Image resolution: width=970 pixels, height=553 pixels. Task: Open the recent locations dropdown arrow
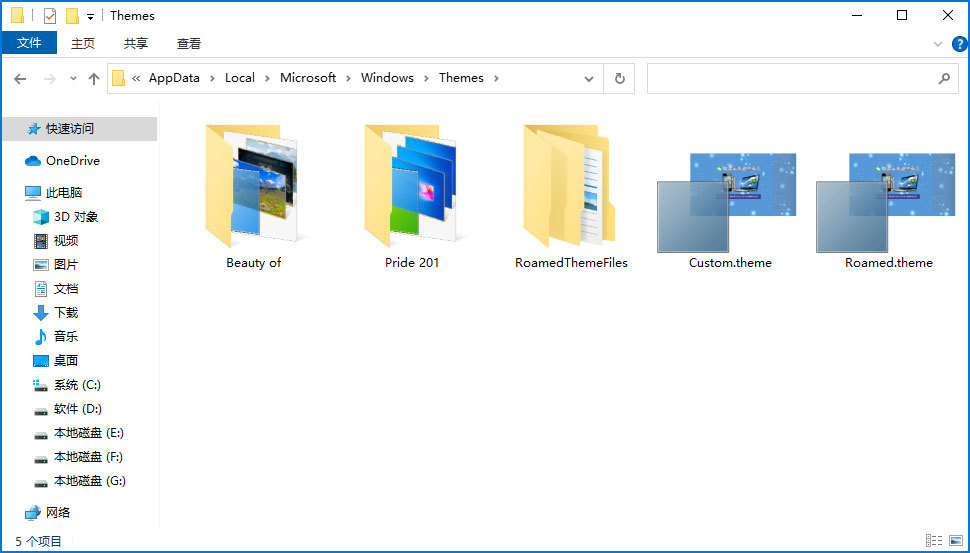pyautogui.click(x=73, y=78)
